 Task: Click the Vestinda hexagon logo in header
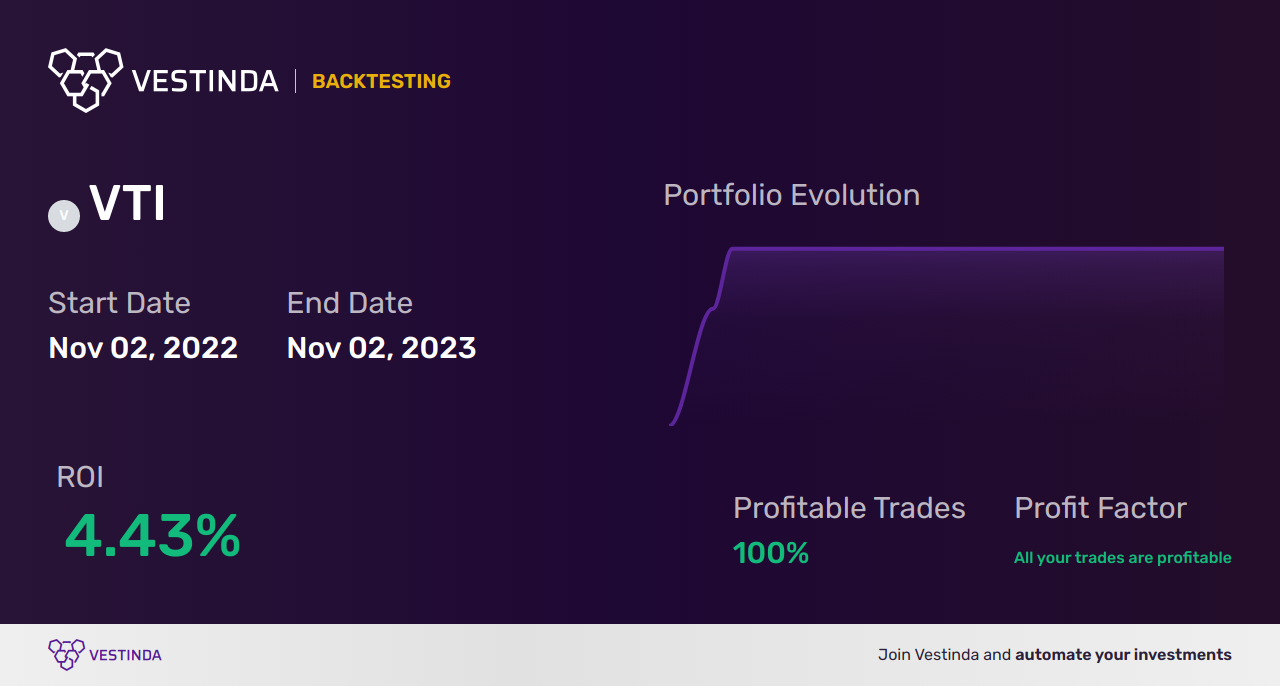click(85, 79)
